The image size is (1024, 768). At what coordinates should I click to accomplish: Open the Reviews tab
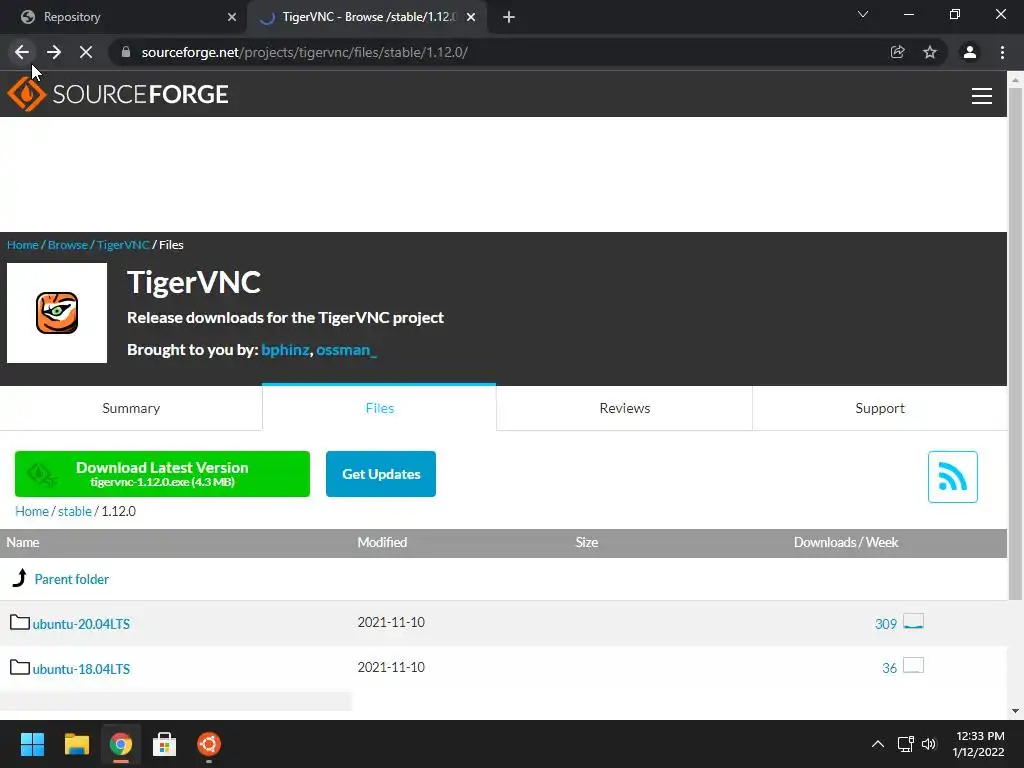tap(624, 408)
